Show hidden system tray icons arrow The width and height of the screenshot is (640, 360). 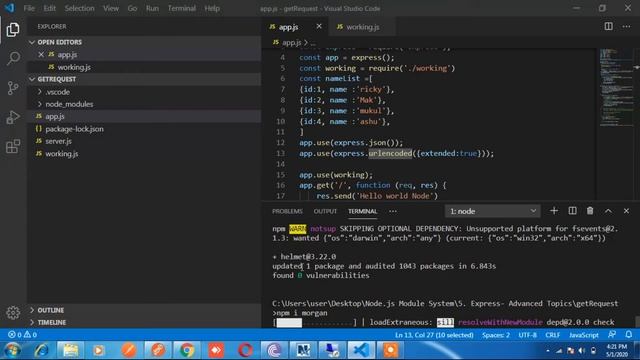(x=548, y=351)
